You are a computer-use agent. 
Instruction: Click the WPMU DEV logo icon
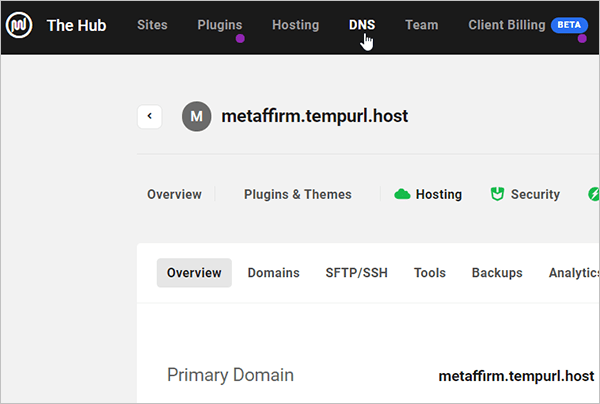coord(19,25)
